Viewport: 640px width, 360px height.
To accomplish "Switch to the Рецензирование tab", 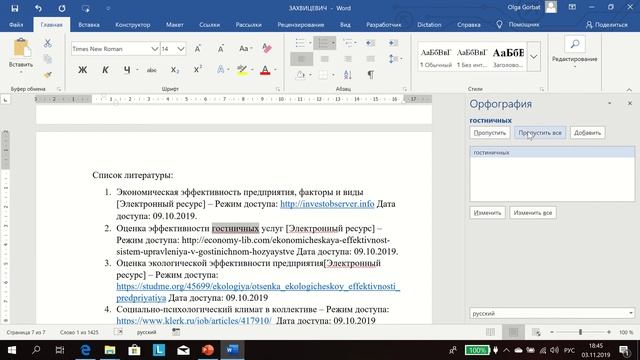I will (300, 25).
